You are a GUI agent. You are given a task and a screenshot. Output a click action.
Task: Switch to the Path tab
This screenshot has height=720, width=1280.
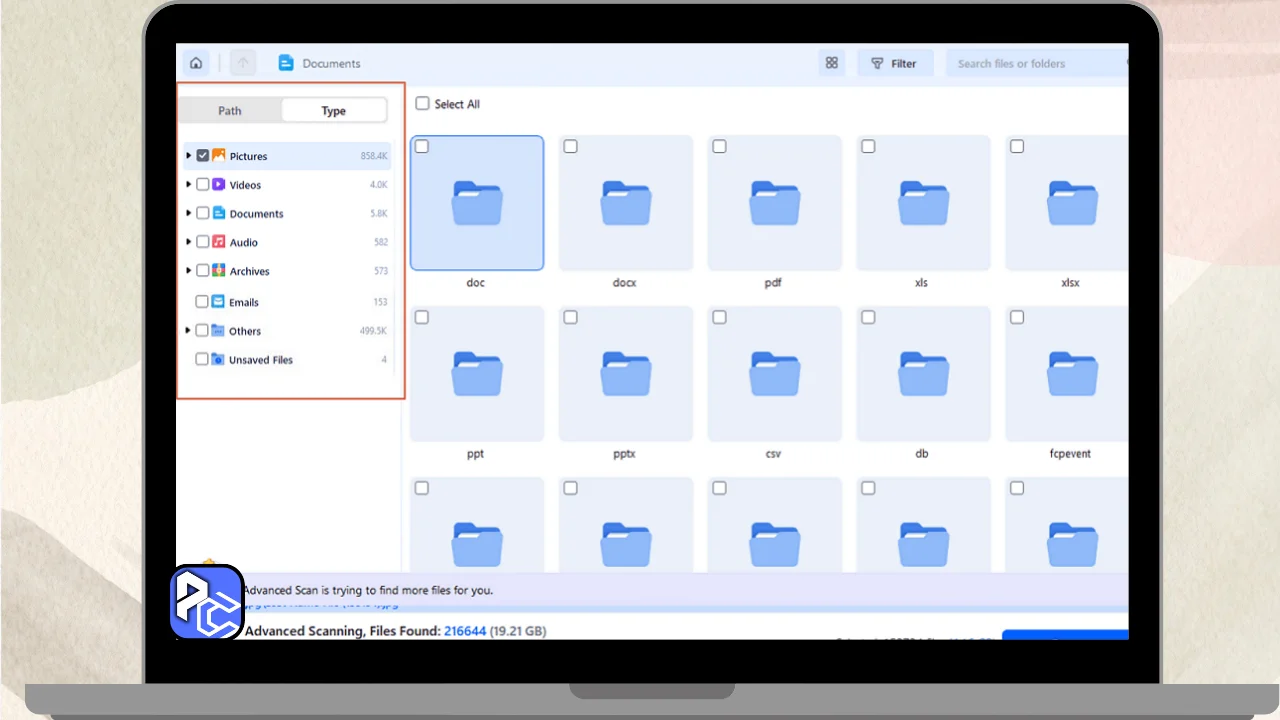(230, 111)
